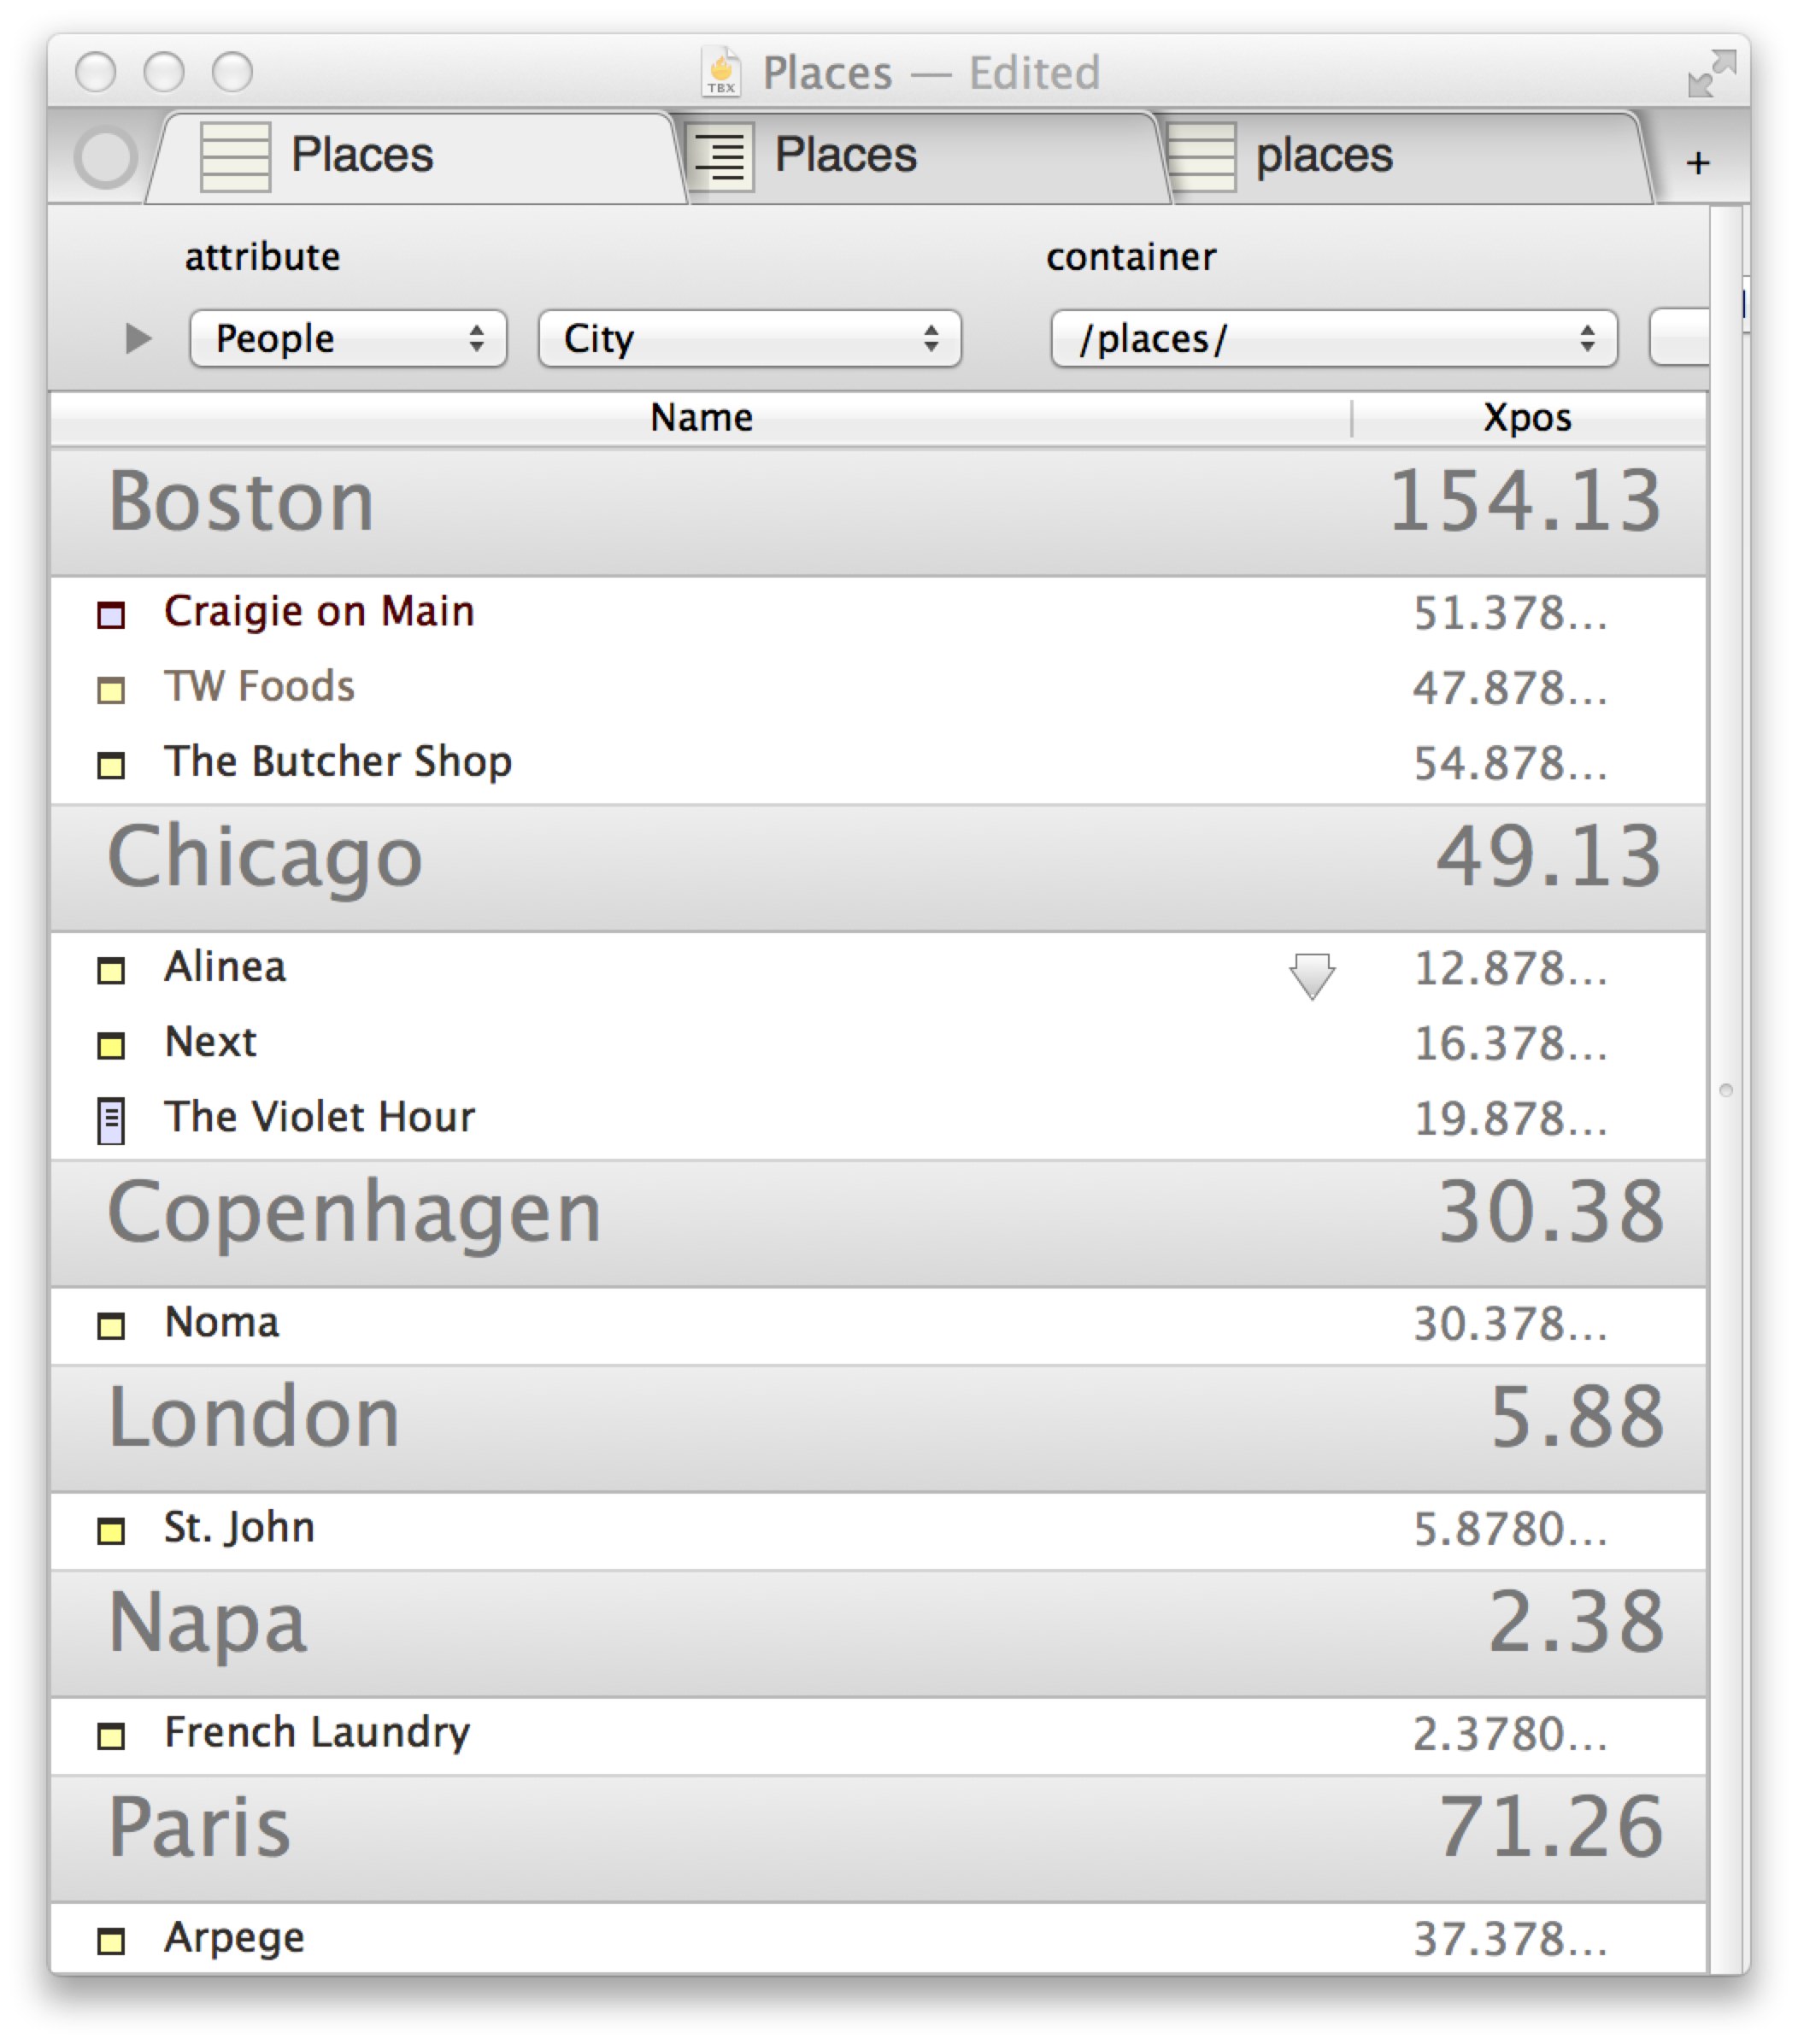Click Xpos value 54.878... for Butcher Shop

click(x=1510, y=765)
